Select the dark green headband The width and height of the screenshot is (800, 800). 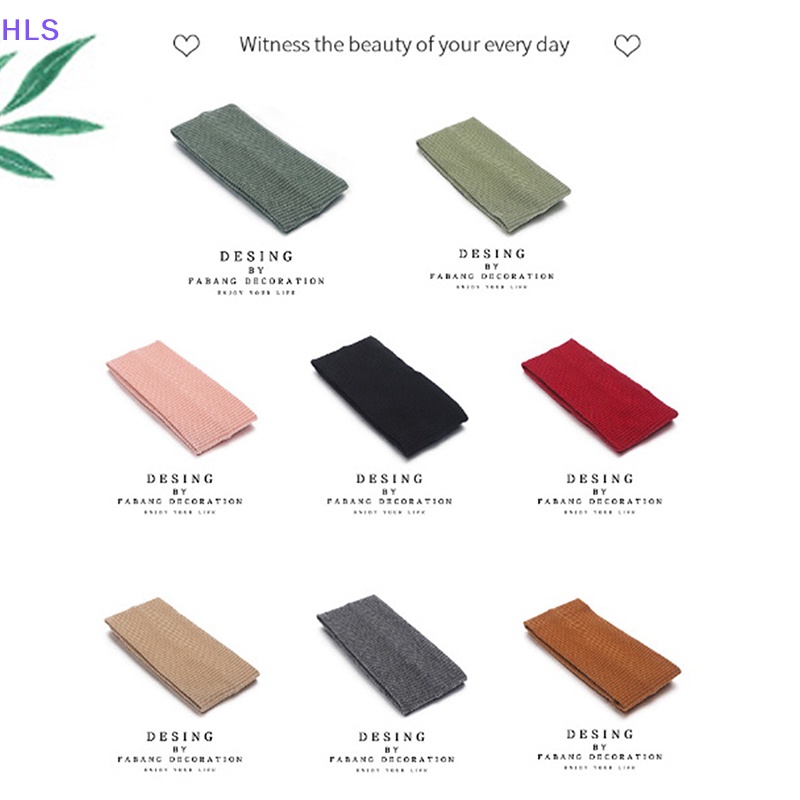tap(259, 168)
